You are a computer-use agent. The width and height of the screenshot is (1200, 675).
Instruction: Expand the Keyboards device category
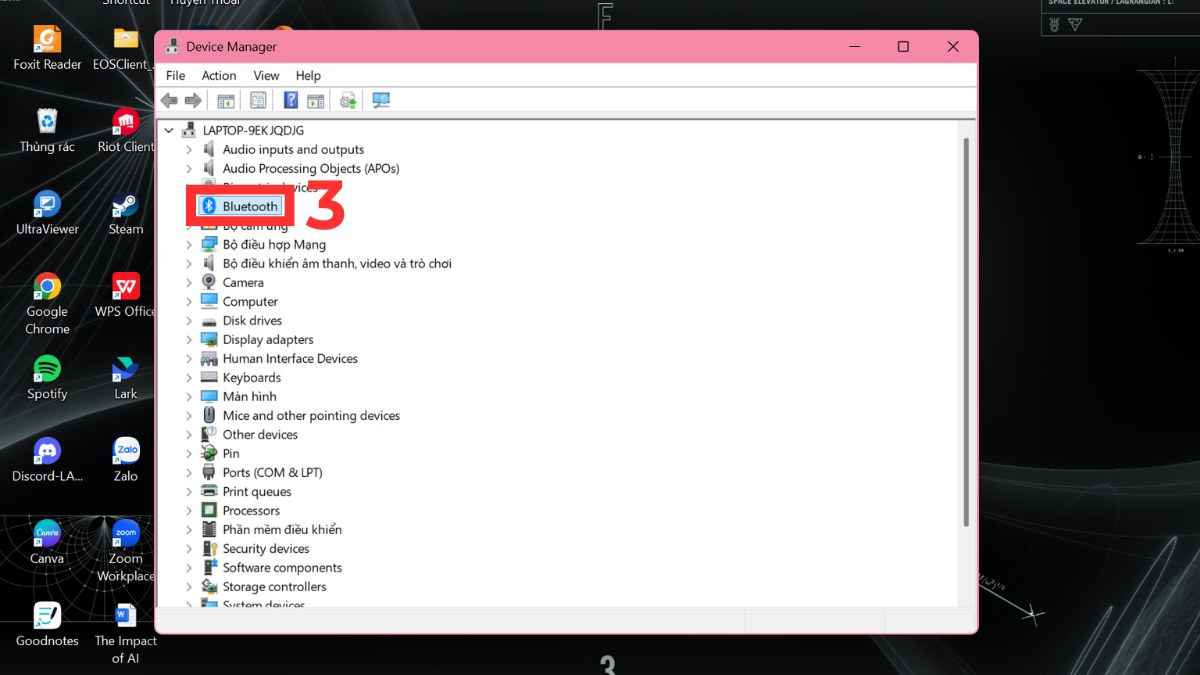pos(189,378)
